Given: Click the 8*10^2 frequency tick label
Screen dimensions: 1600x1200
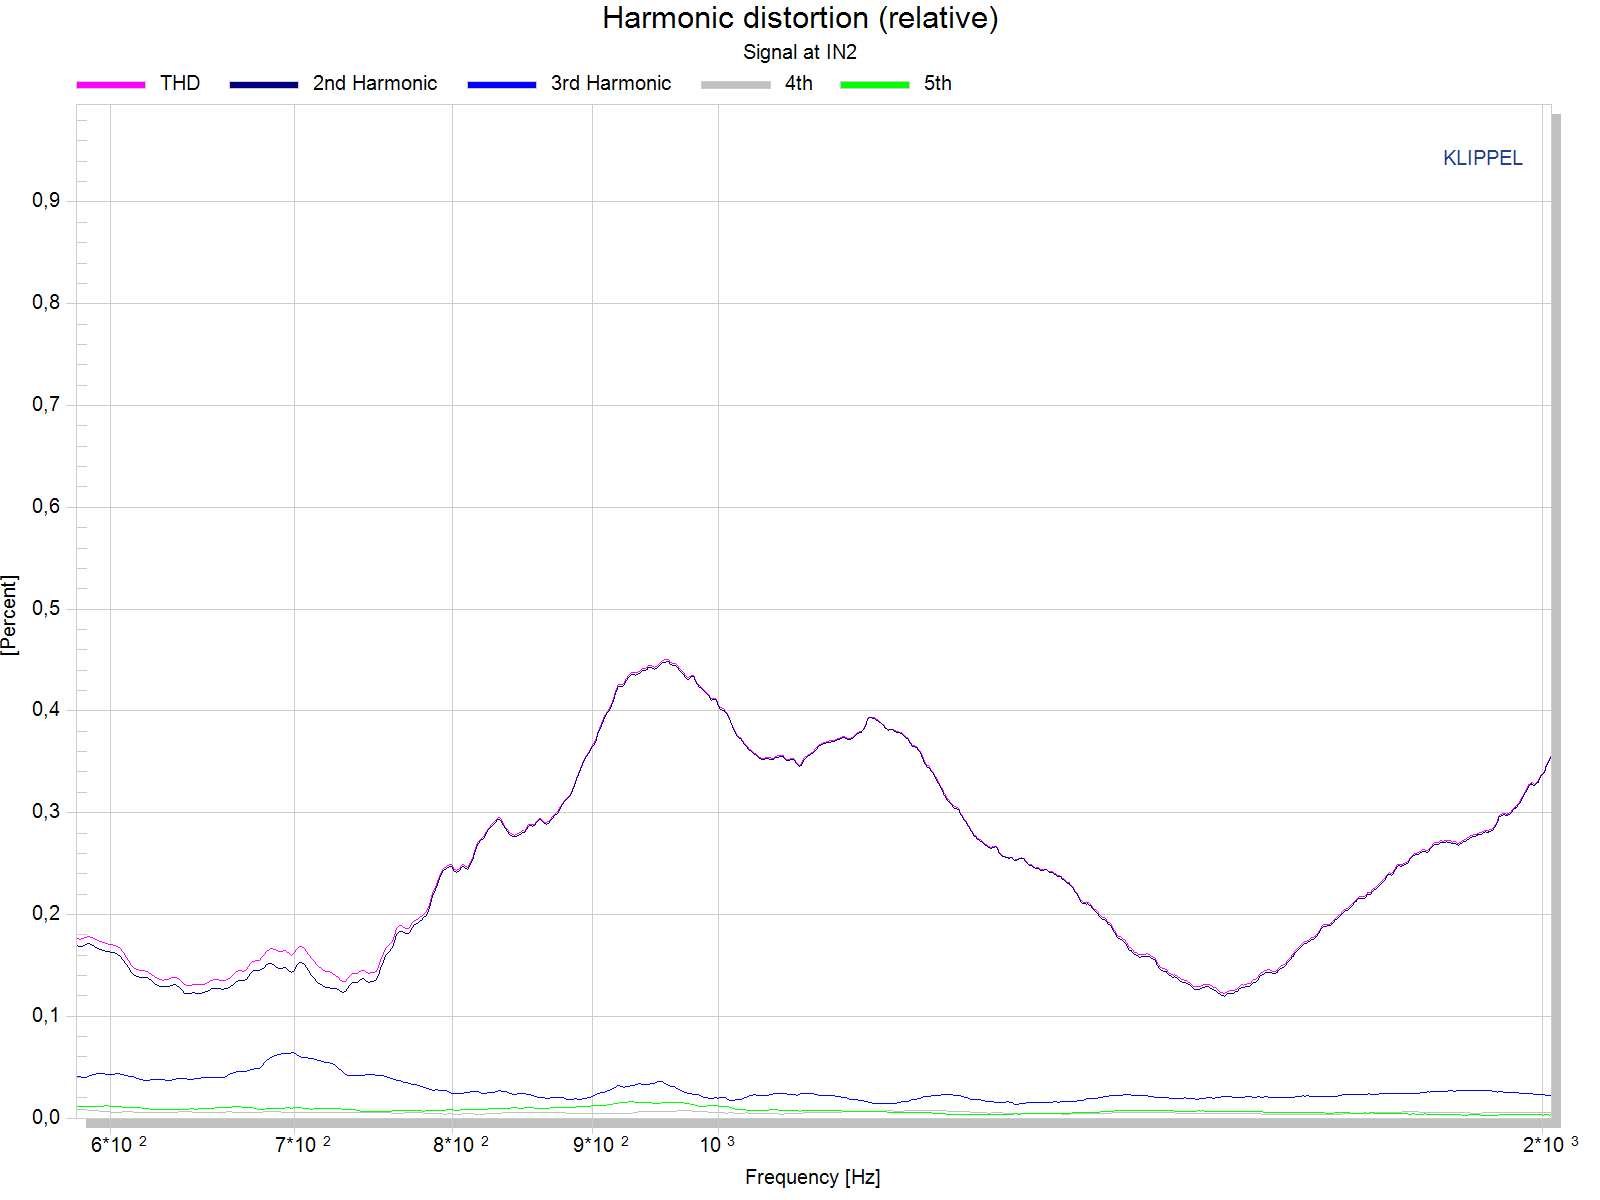Looking at the screenshot, I should coord(461,1144).
